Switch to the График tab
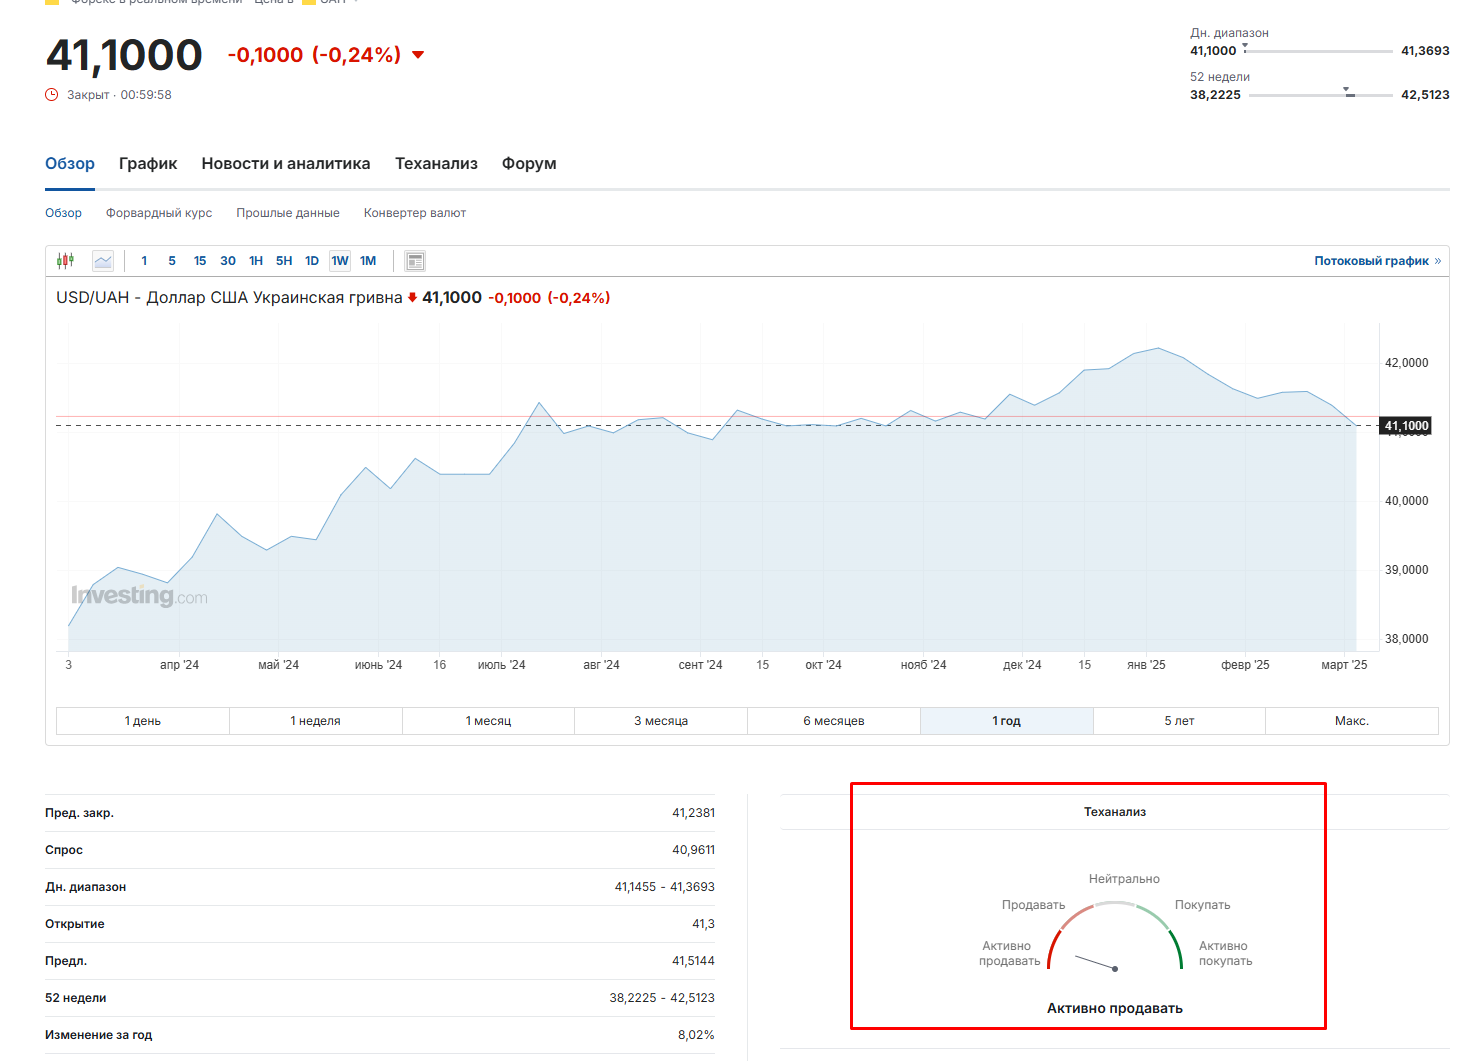1471x1061 pixels. (148, 164)
